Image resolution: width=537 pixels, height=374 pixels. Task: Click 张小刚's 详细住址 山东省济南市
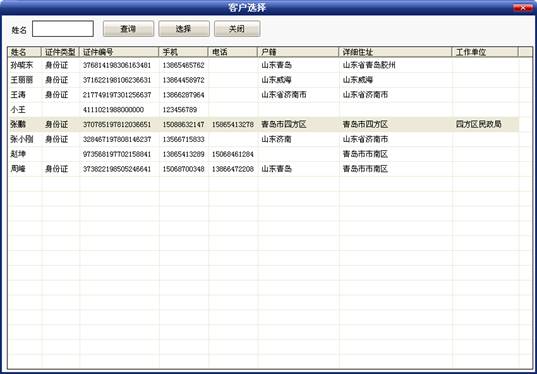[365, 139]
